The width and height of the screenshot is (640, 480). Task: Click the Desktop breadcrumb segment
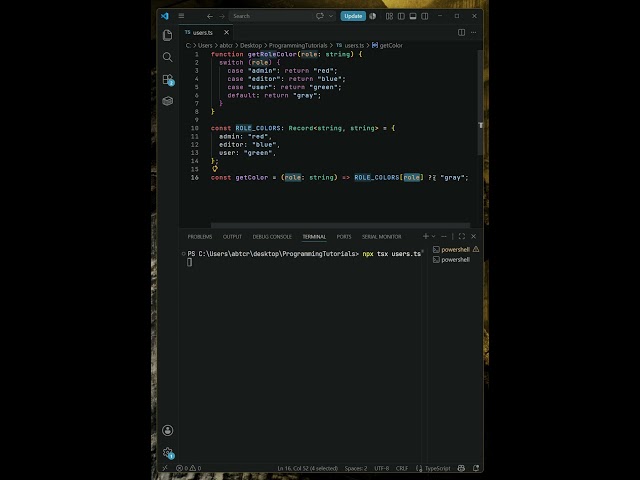point(251,45)
